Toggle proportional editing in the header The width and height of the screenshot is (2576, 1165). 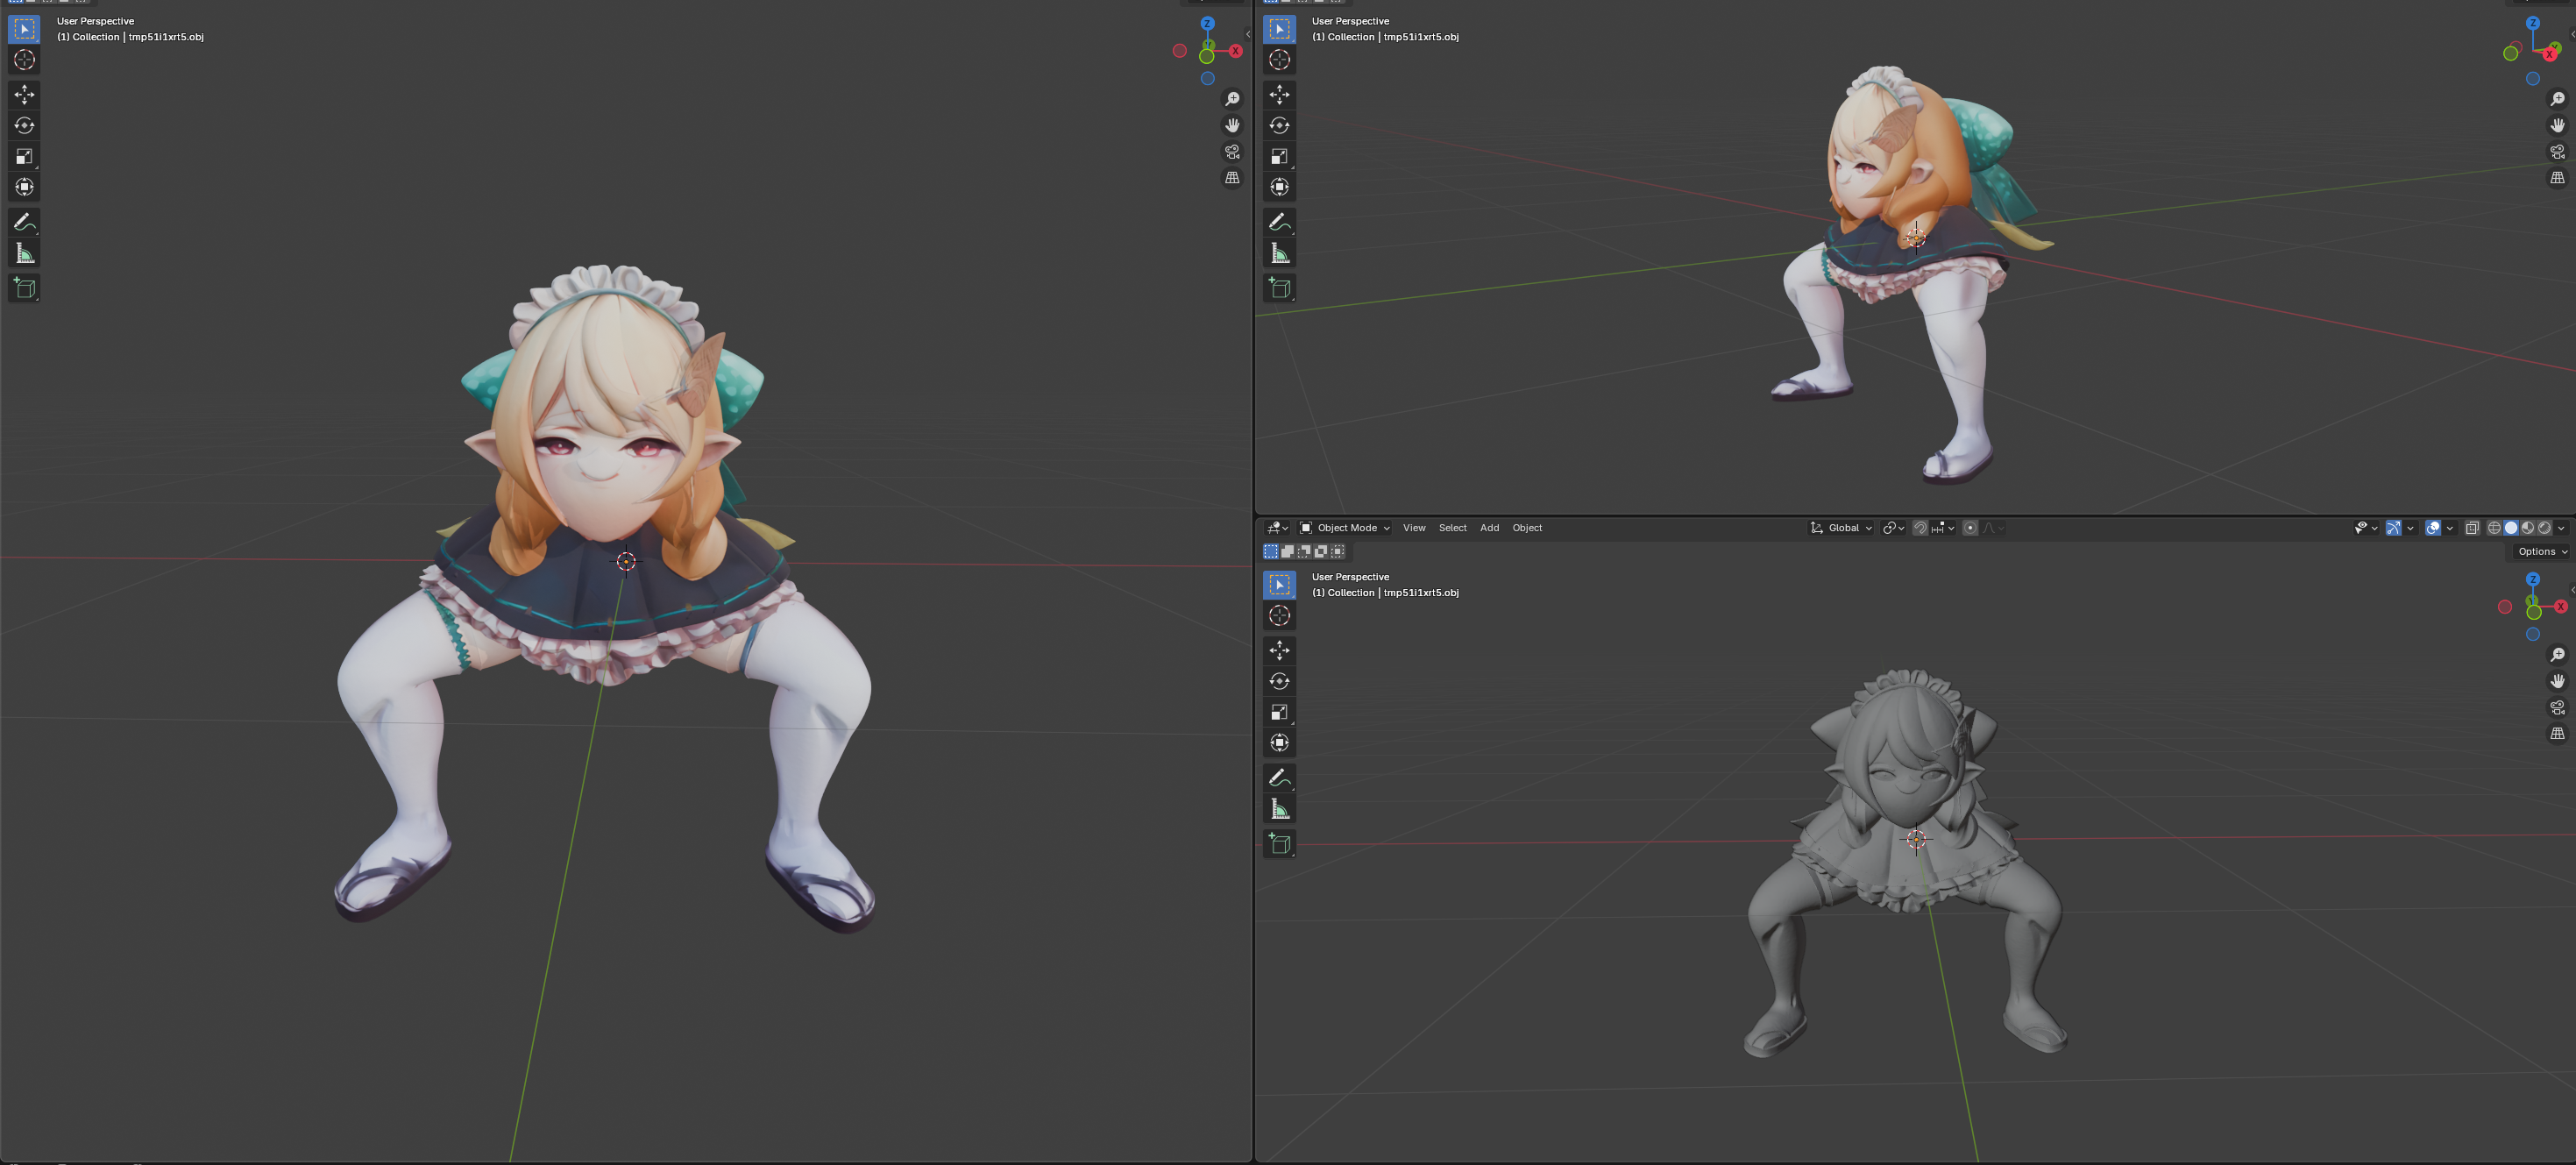[x=1970, y=528]
